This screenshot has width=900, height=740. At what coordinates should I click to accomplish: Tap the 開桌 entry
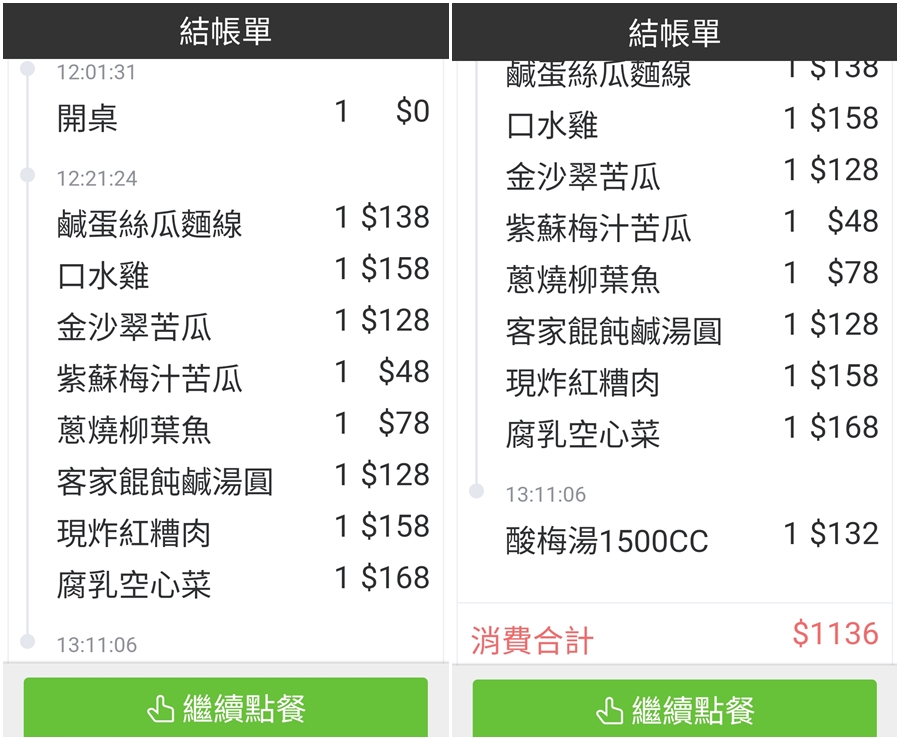tap(88, 118)
